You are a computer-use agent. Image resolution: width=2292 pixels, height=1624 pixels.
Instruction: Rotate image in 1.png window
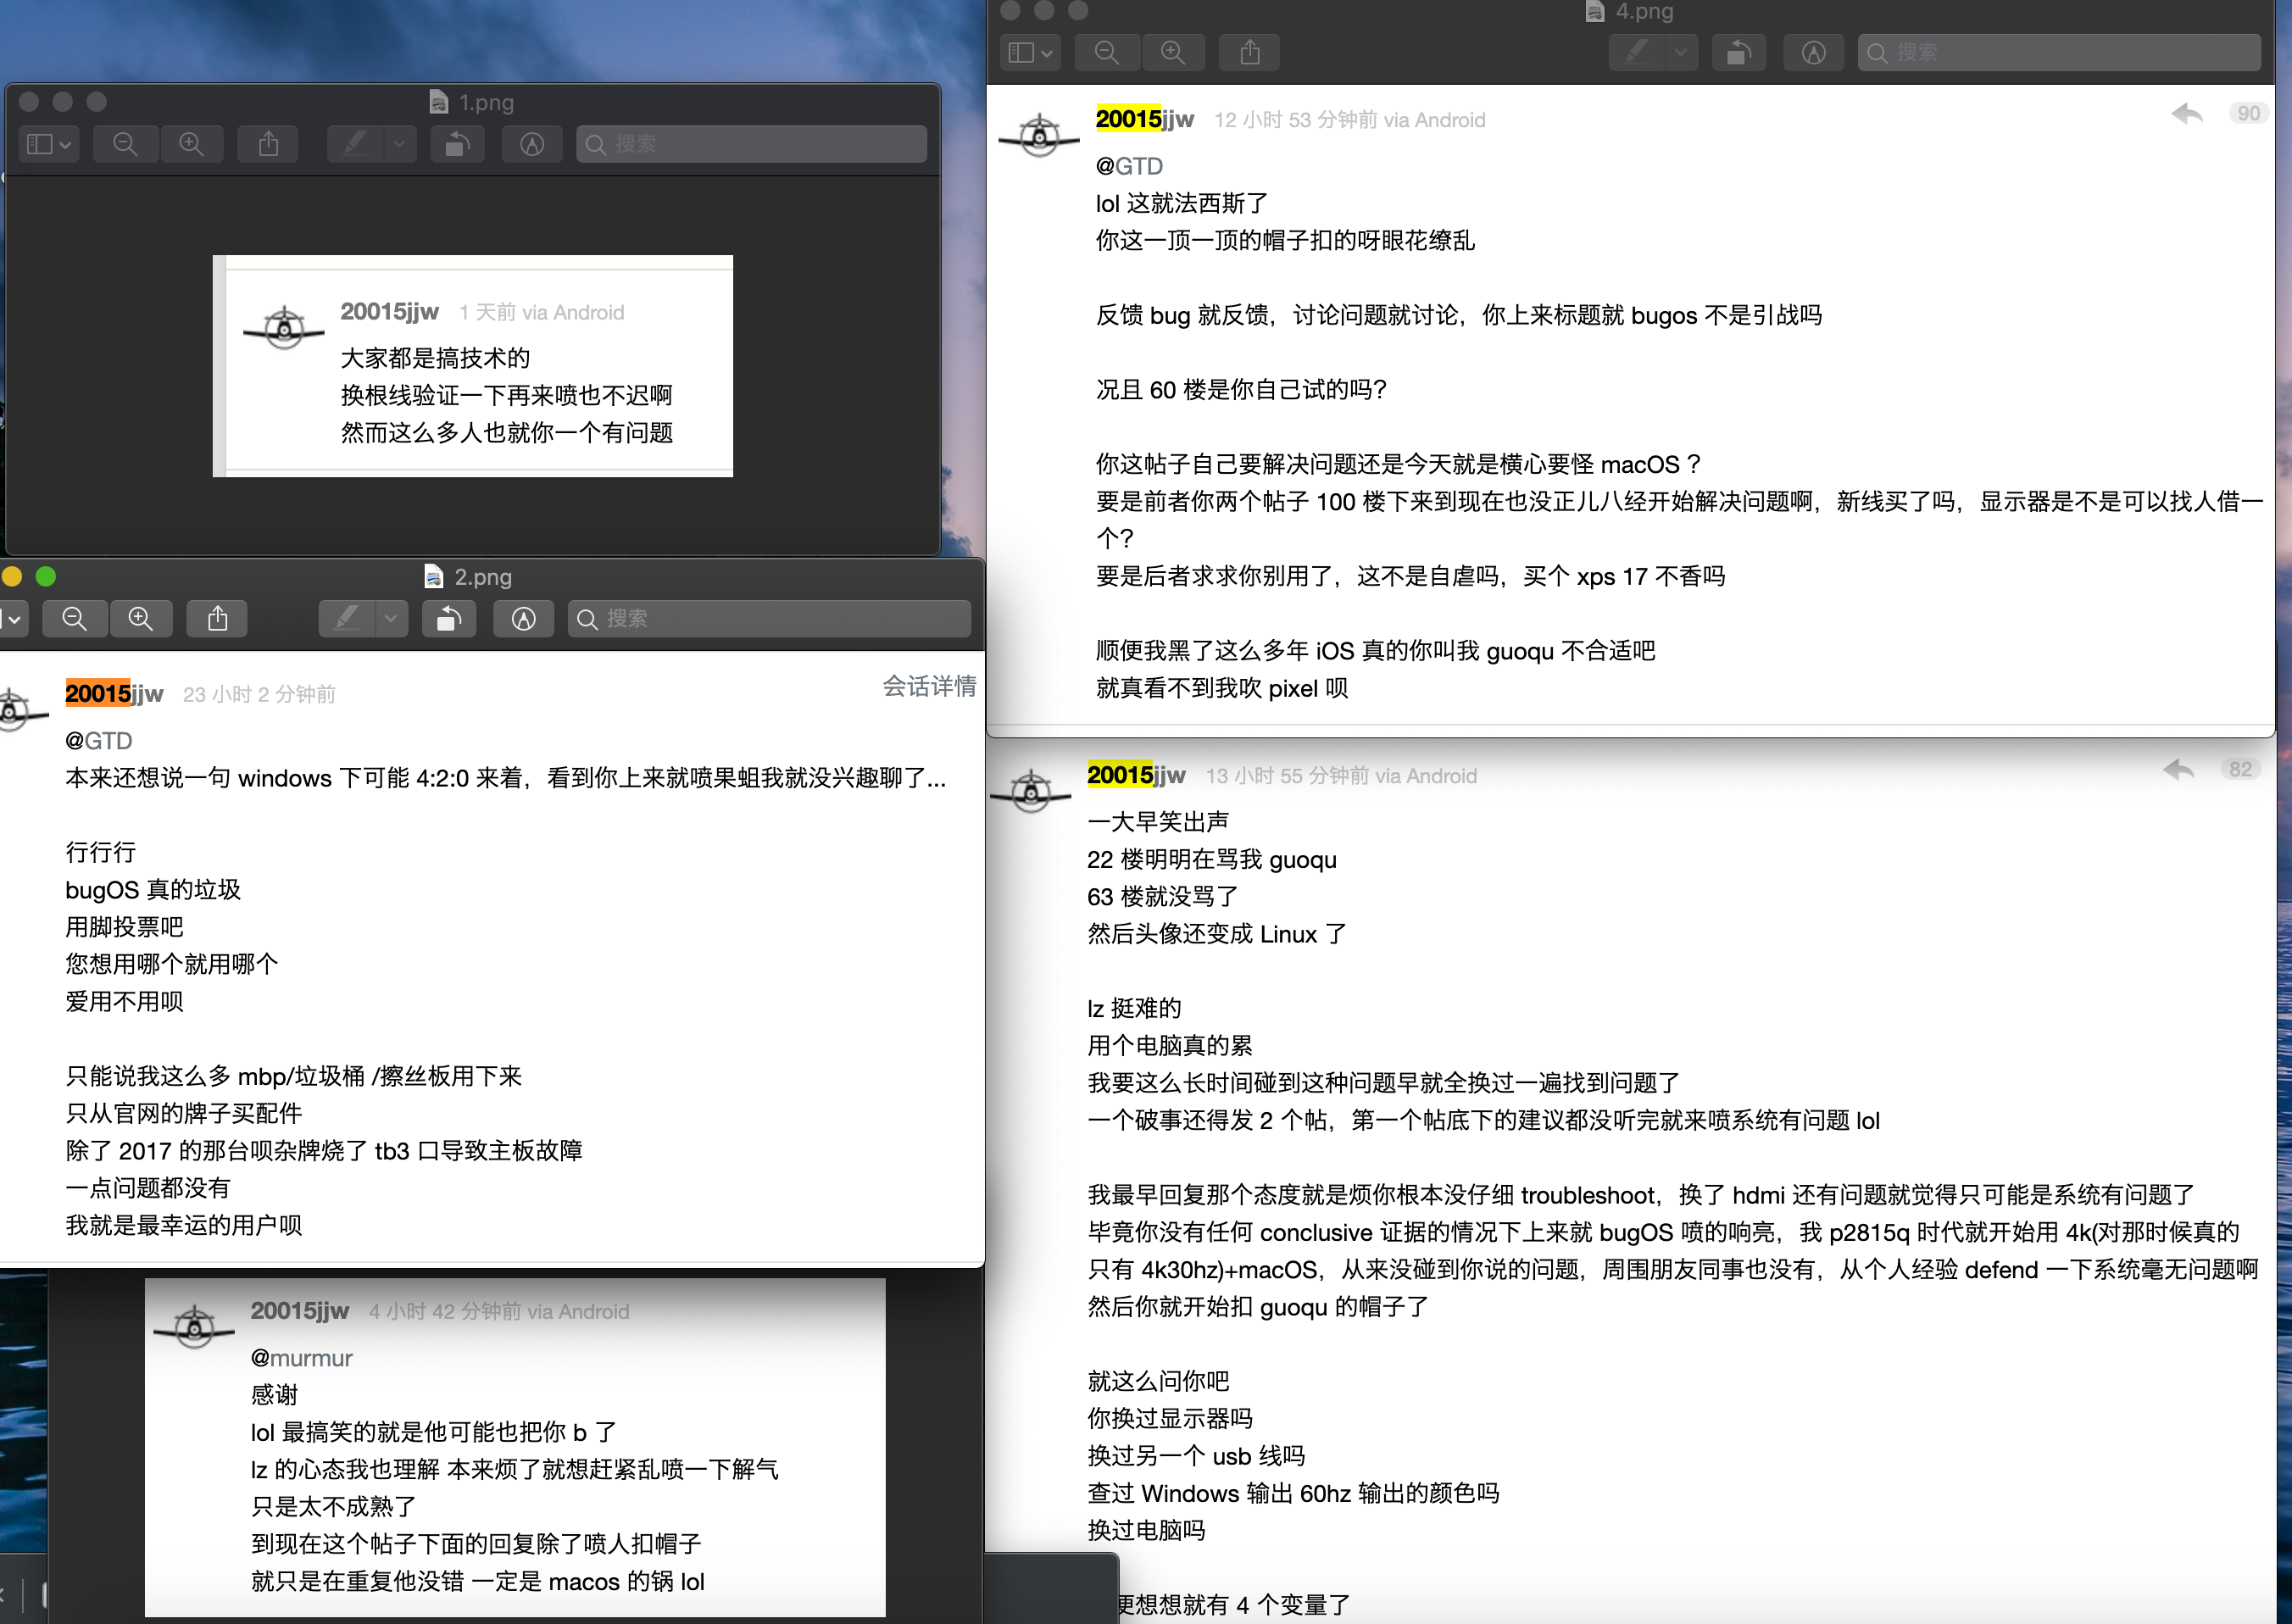457,144
